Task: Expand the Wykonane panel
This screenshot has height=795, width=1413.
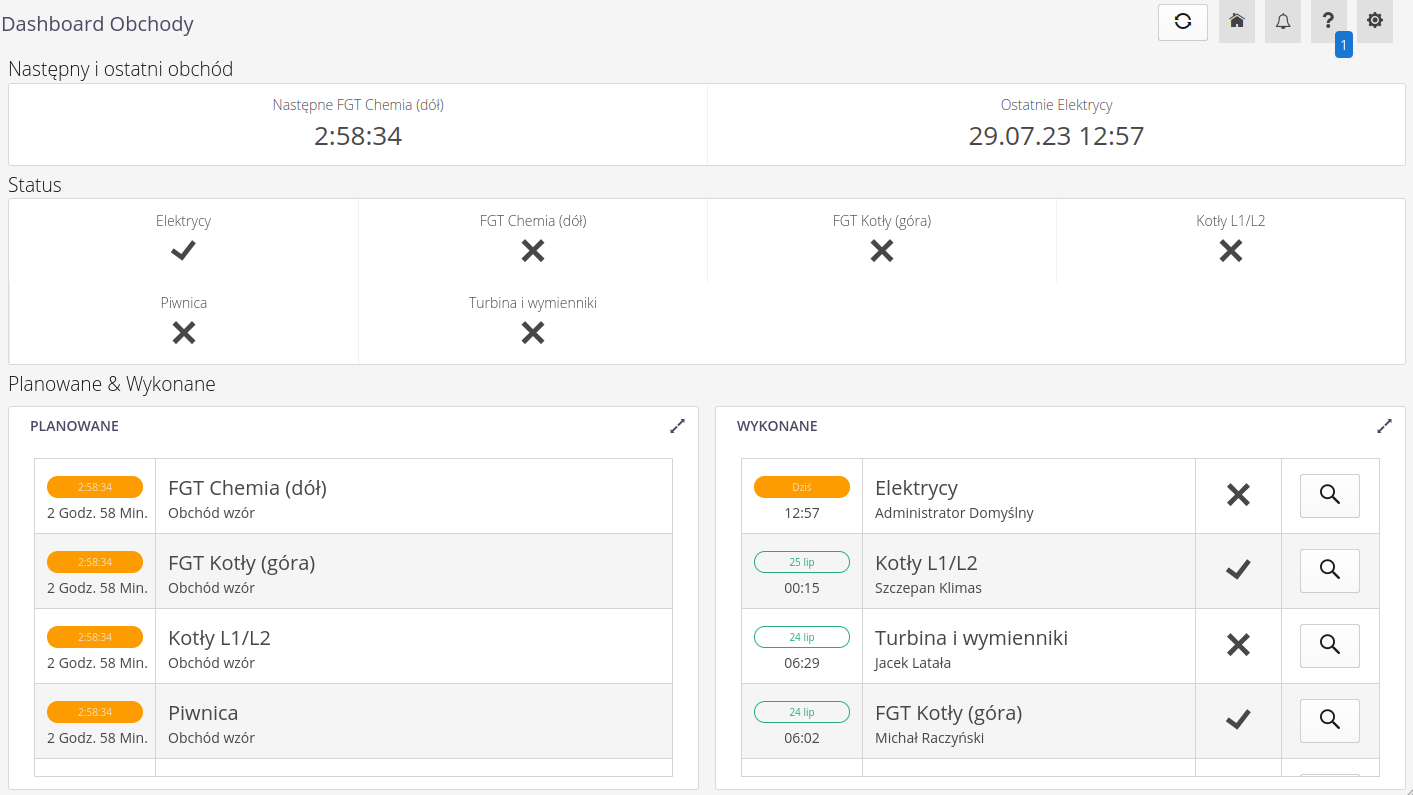Action: pos(1384,426)
